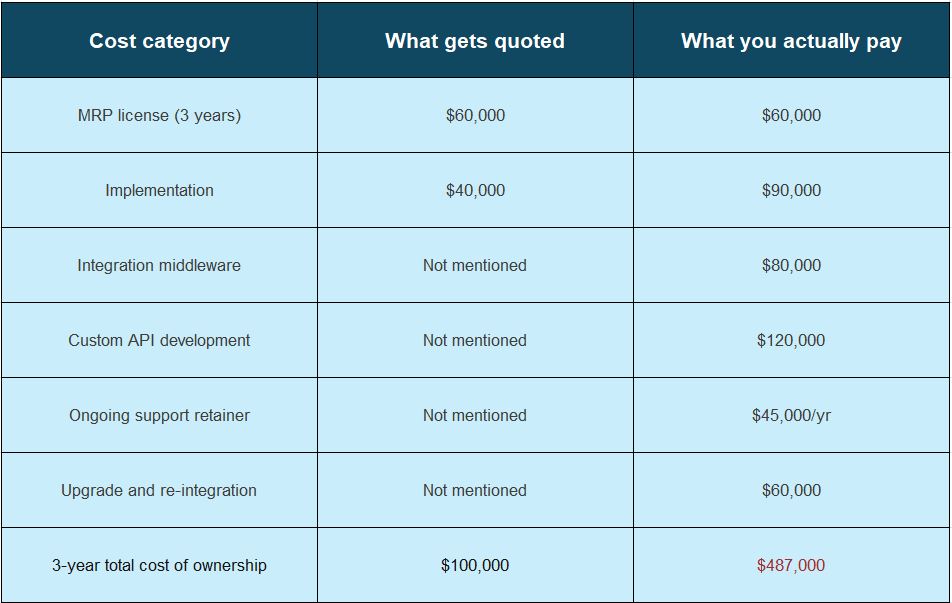Select the $120,000 custom API cost
This screenshot has height=603, width=952.
pyautogui.click(x=791, y=340)
